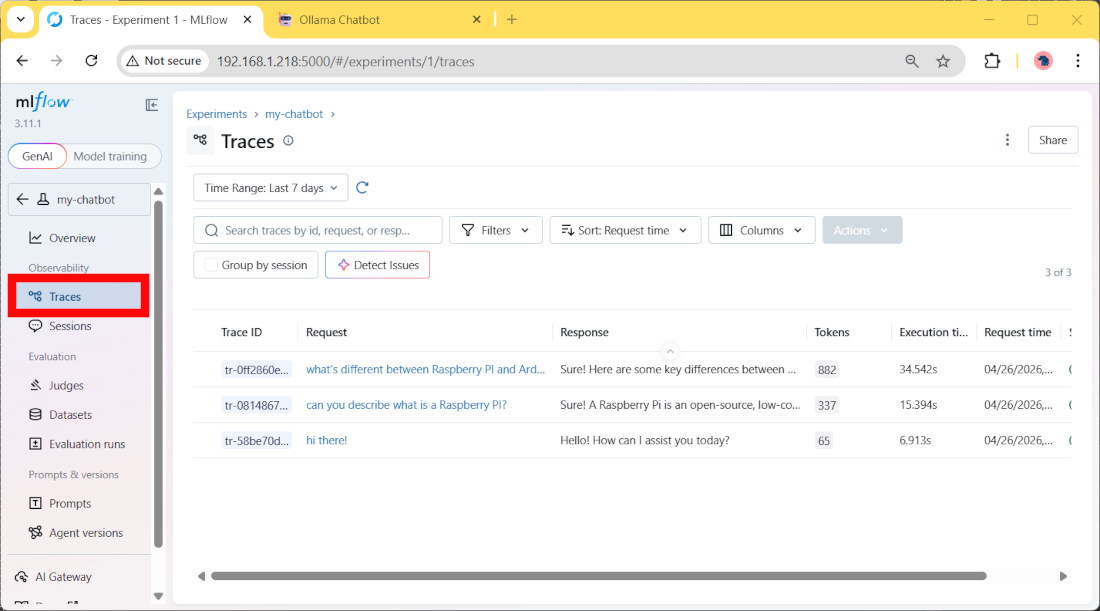Click the Detect Issues sparkle button

377,265
